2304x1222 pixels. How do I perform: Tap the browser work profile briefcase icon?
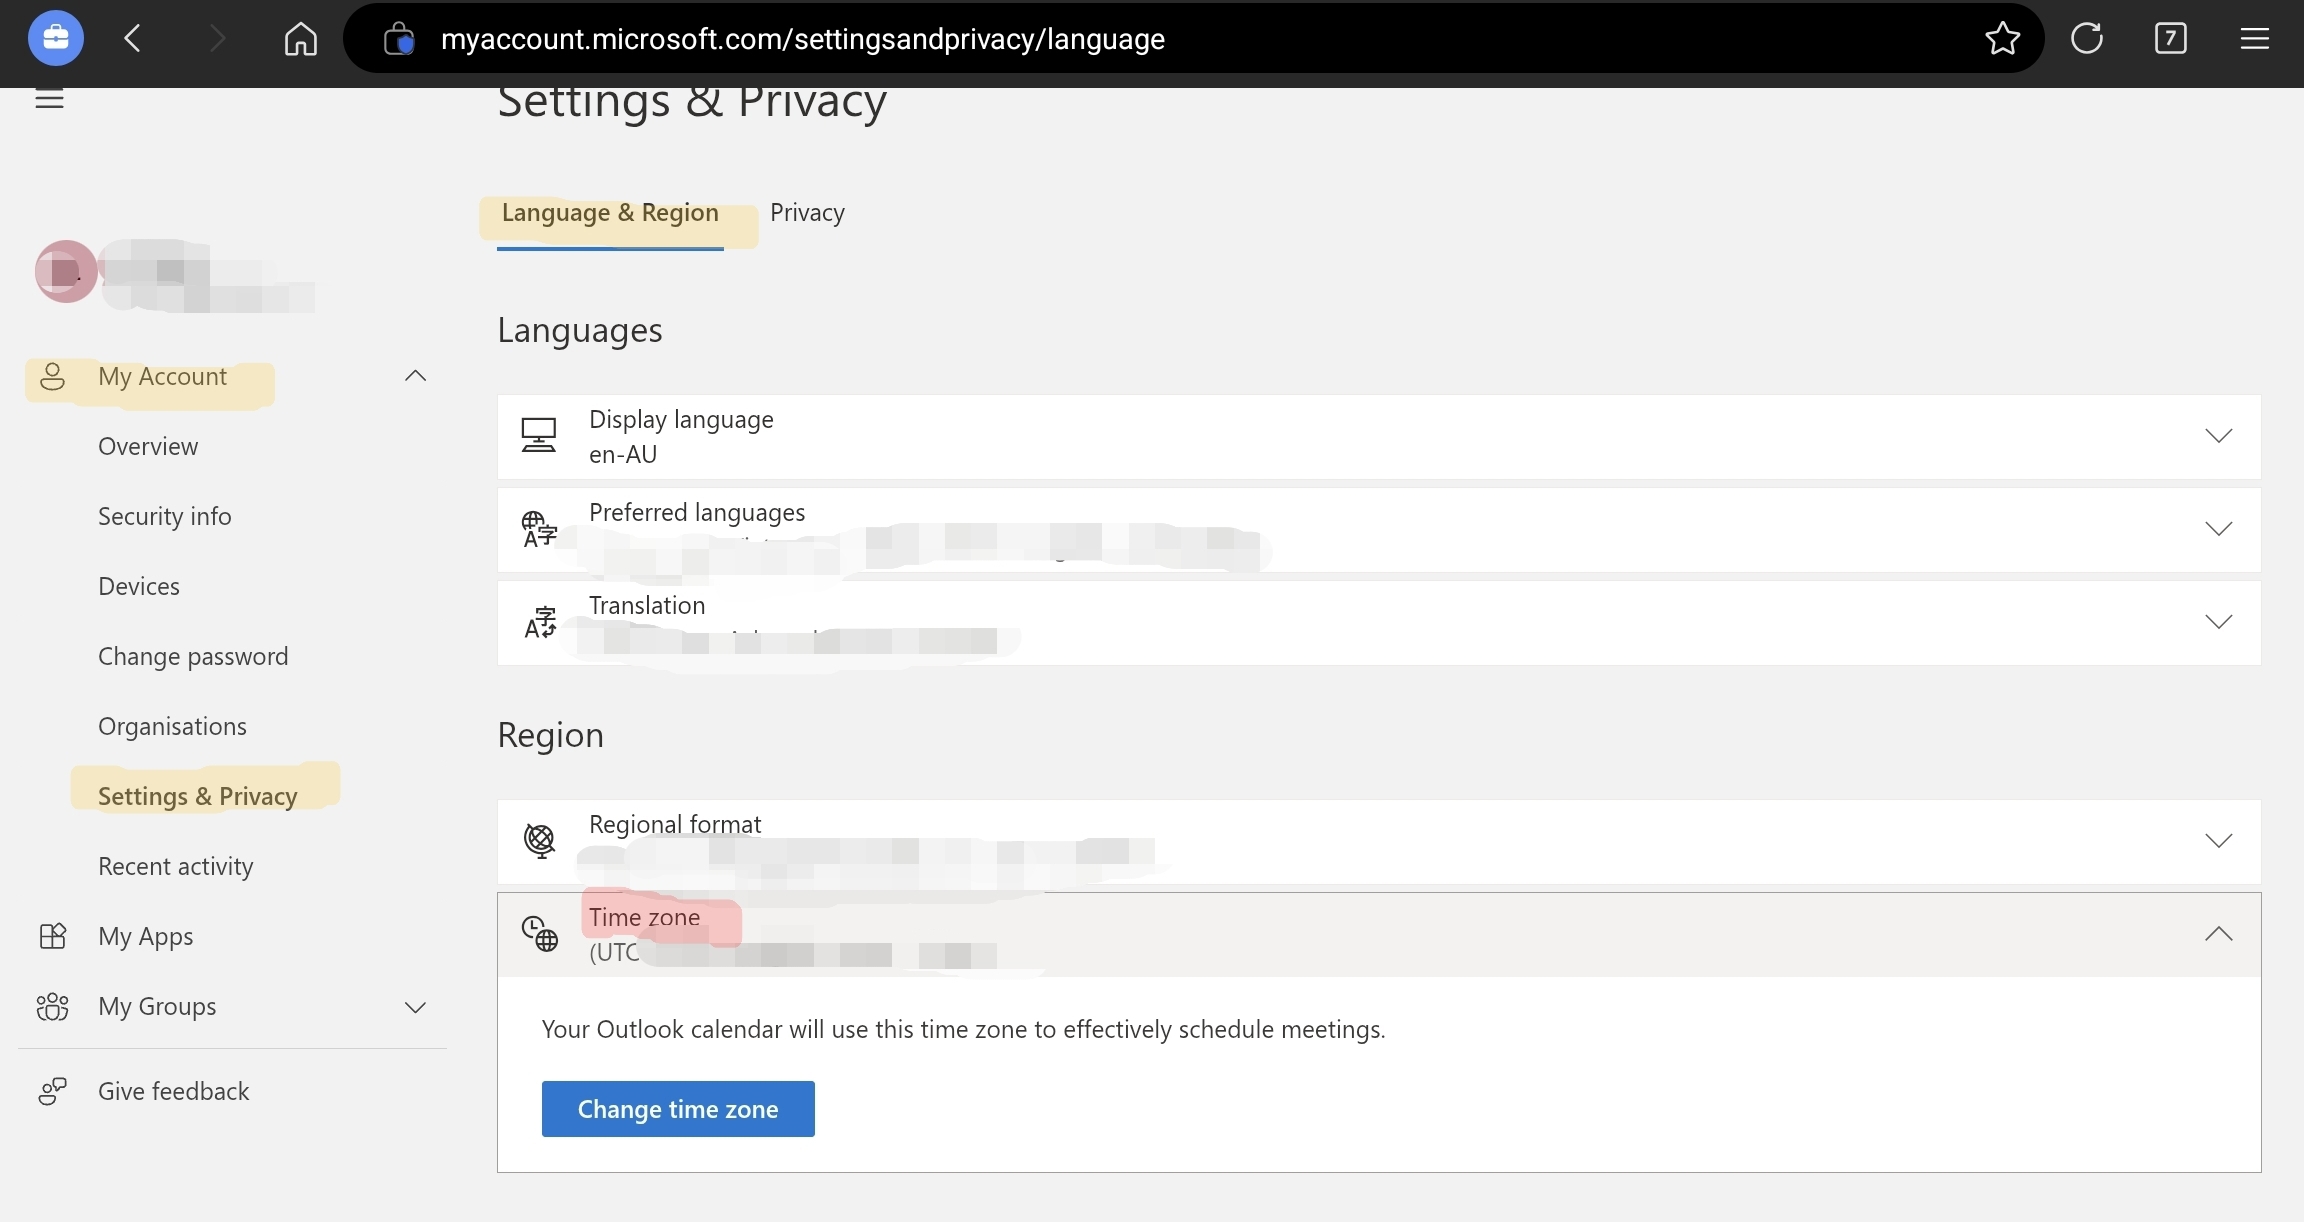56,39
